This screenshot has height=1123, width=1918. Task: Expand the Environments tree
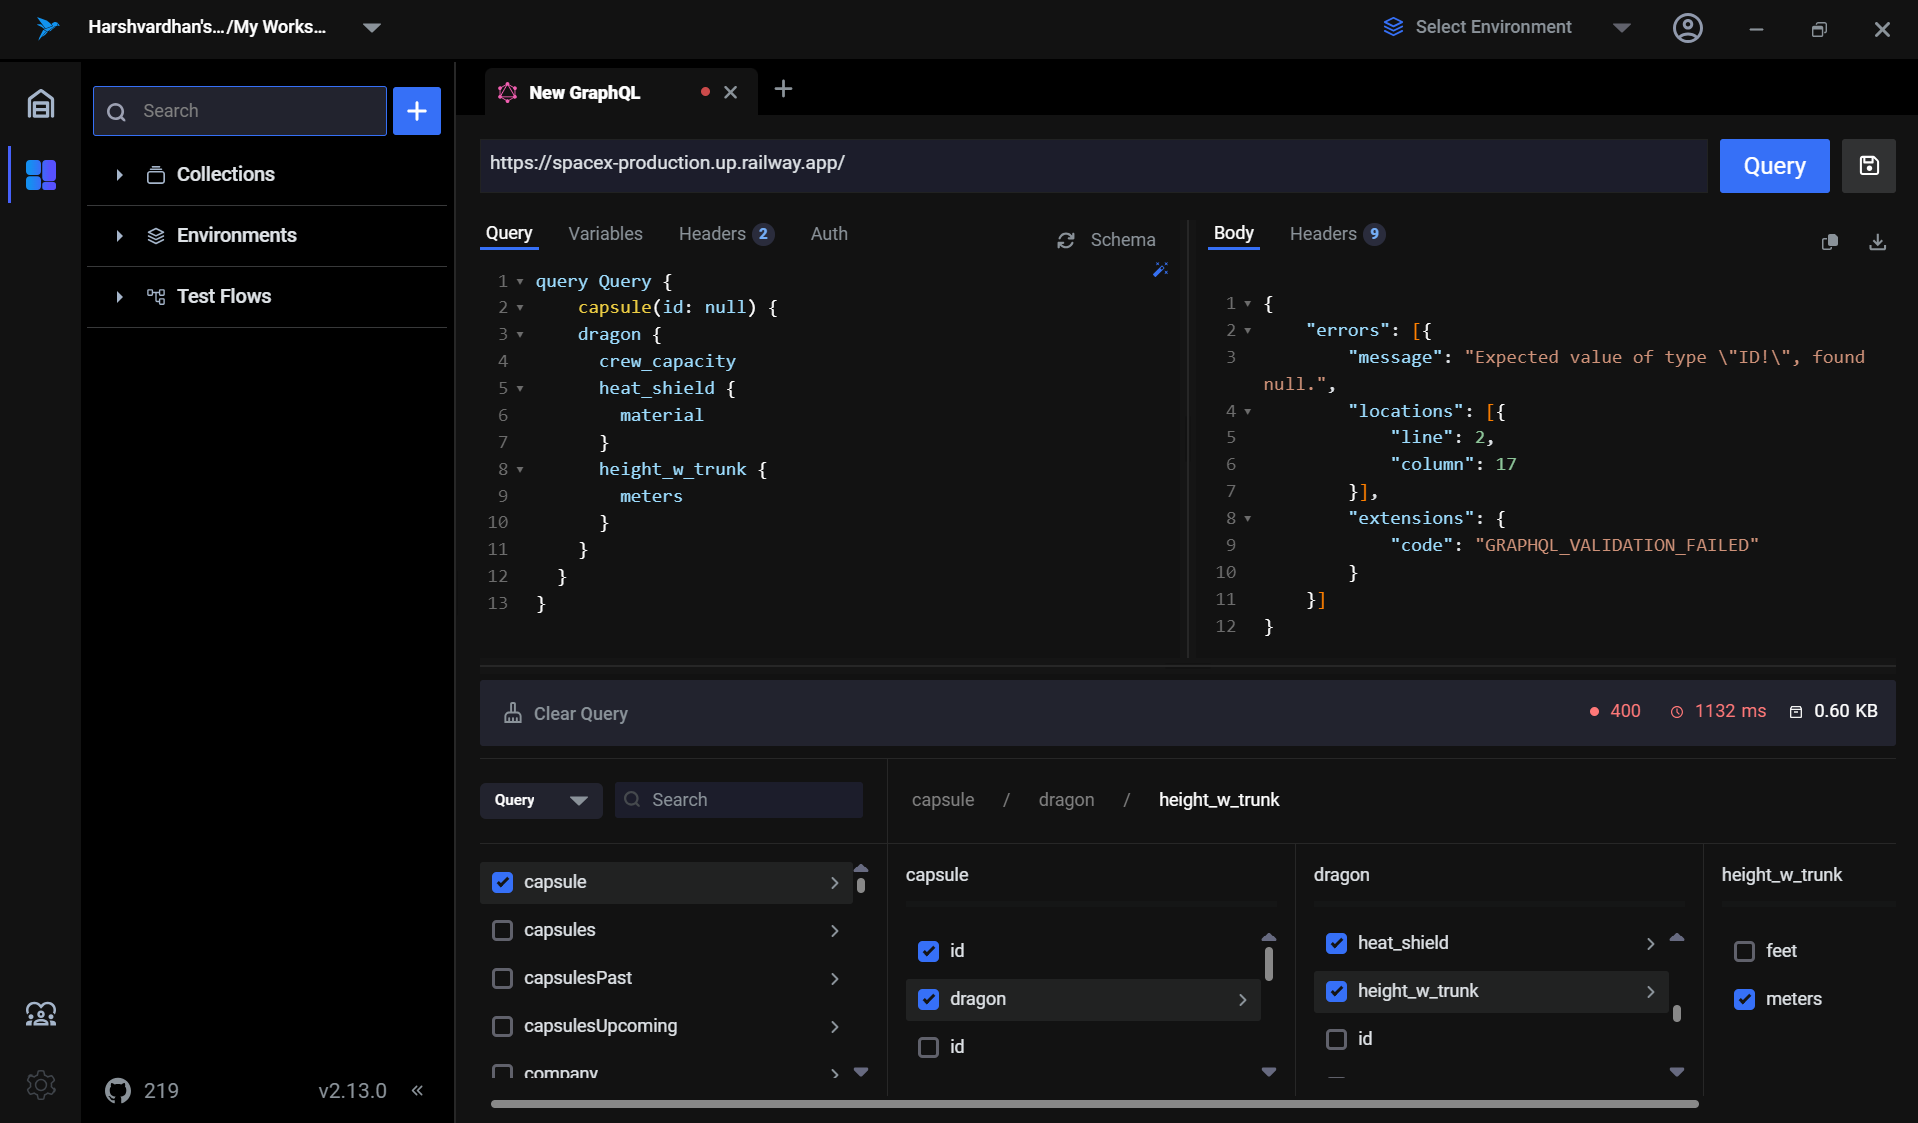click(120, 236)
